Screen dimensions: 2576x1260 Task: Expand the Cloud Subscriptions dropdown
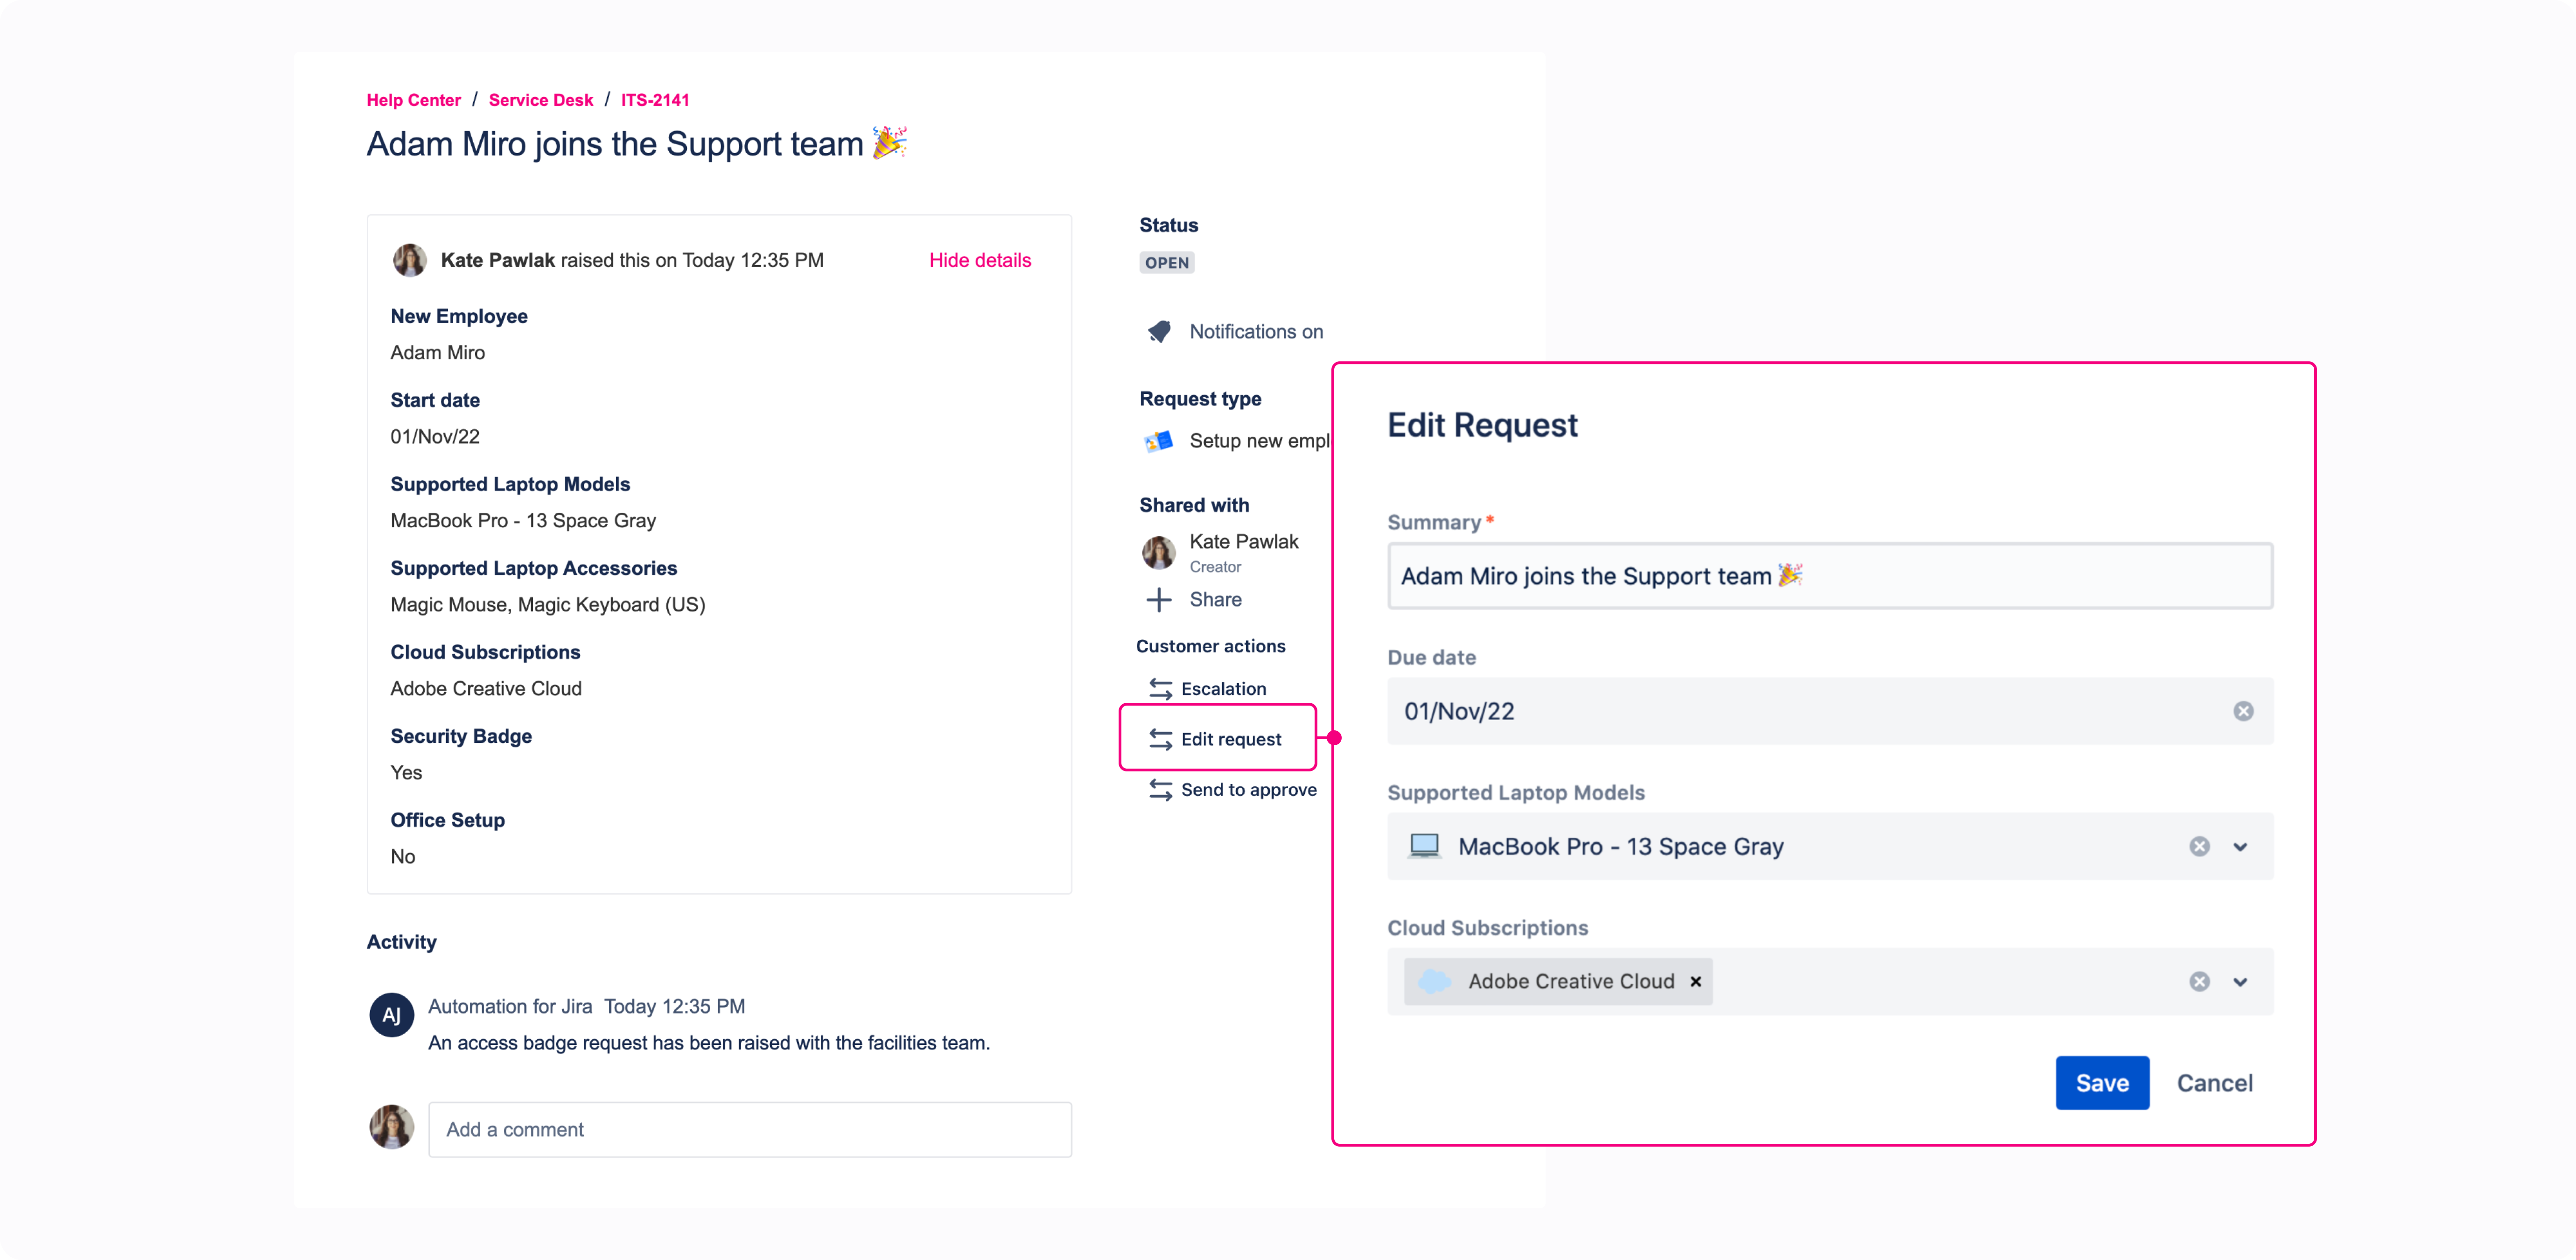tap(2240, 981)
